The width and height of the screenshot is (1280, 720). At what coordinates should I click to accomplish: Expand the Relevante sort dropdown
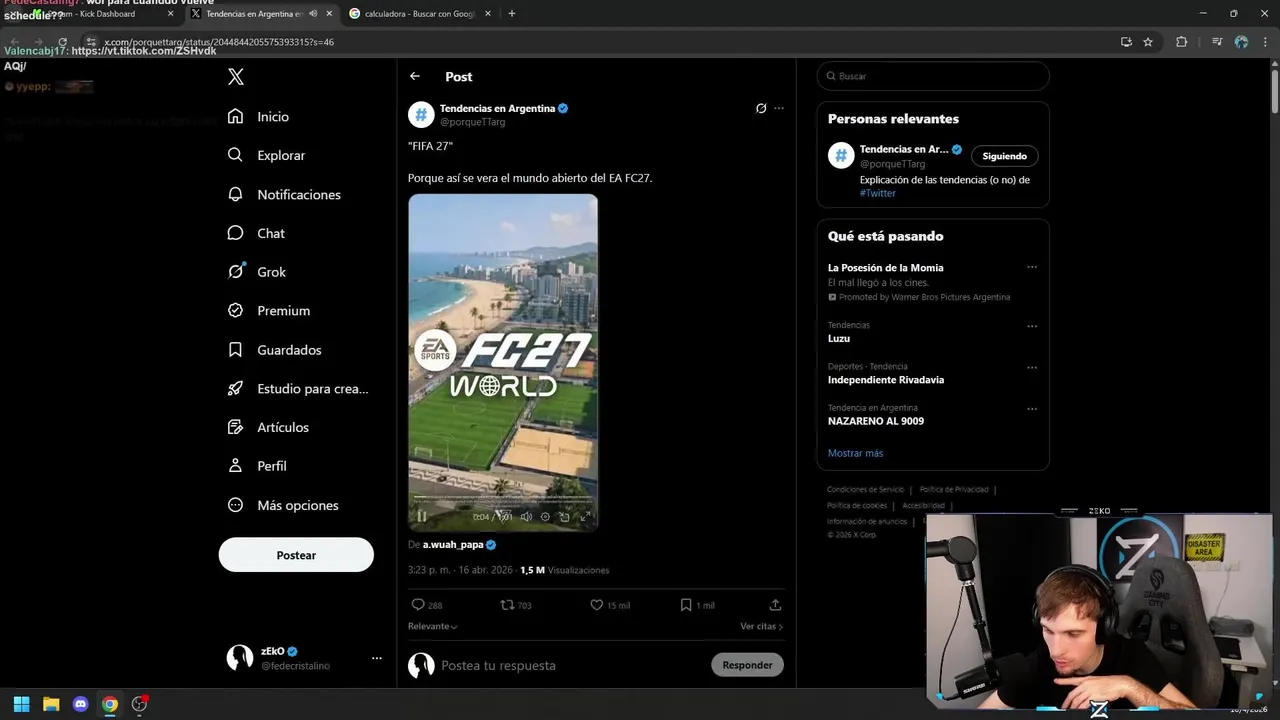pyautogui.click(x=433, y=626)
